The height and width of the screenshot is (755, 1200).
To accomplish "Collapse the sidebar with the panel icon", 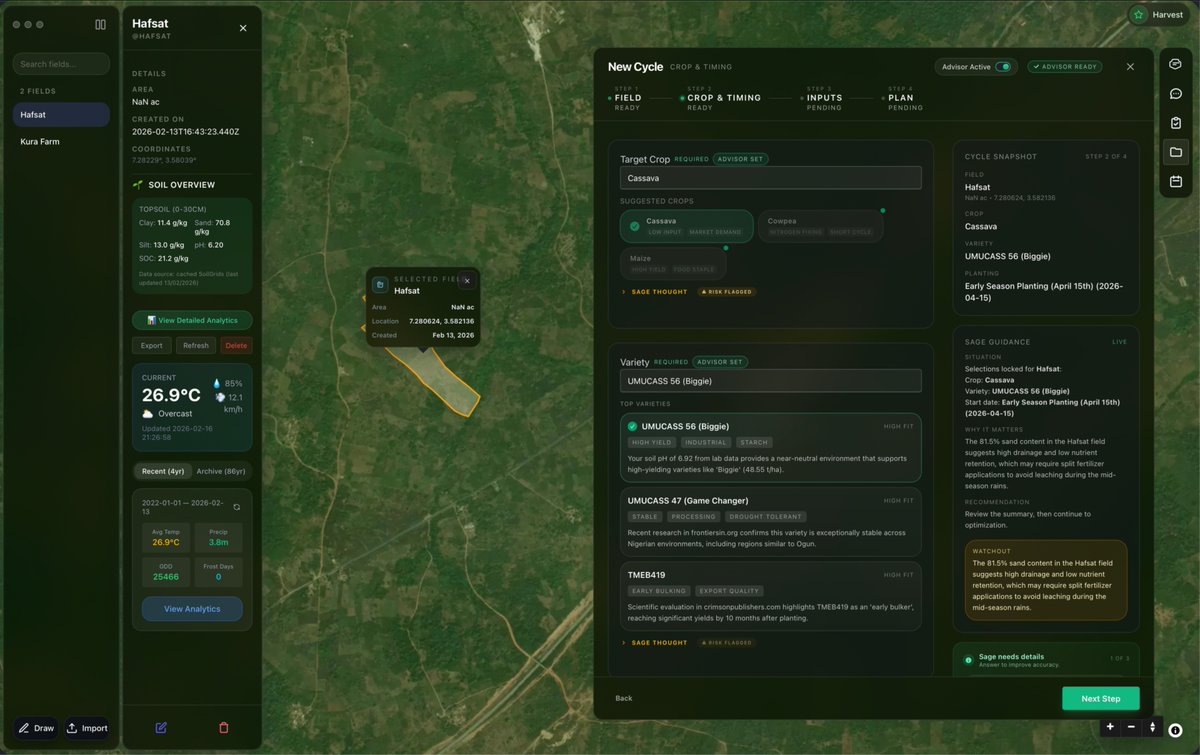I will point(100,24).
